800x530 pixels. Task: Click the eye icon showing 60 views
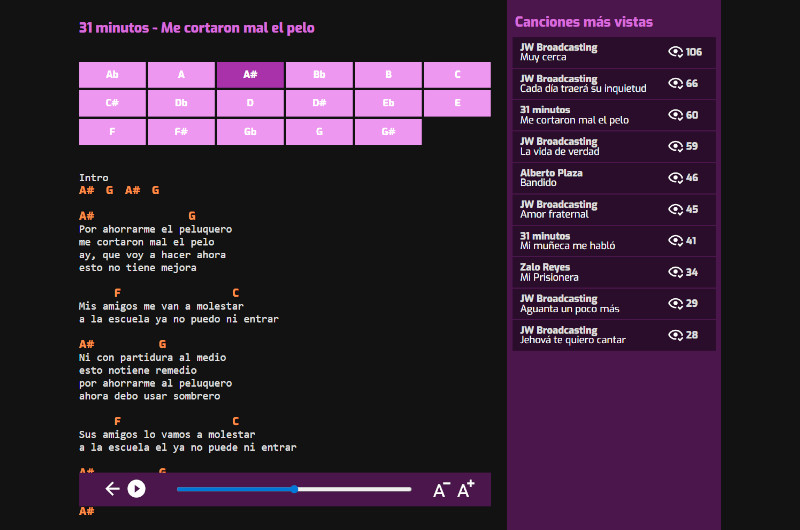pos(676,115)
